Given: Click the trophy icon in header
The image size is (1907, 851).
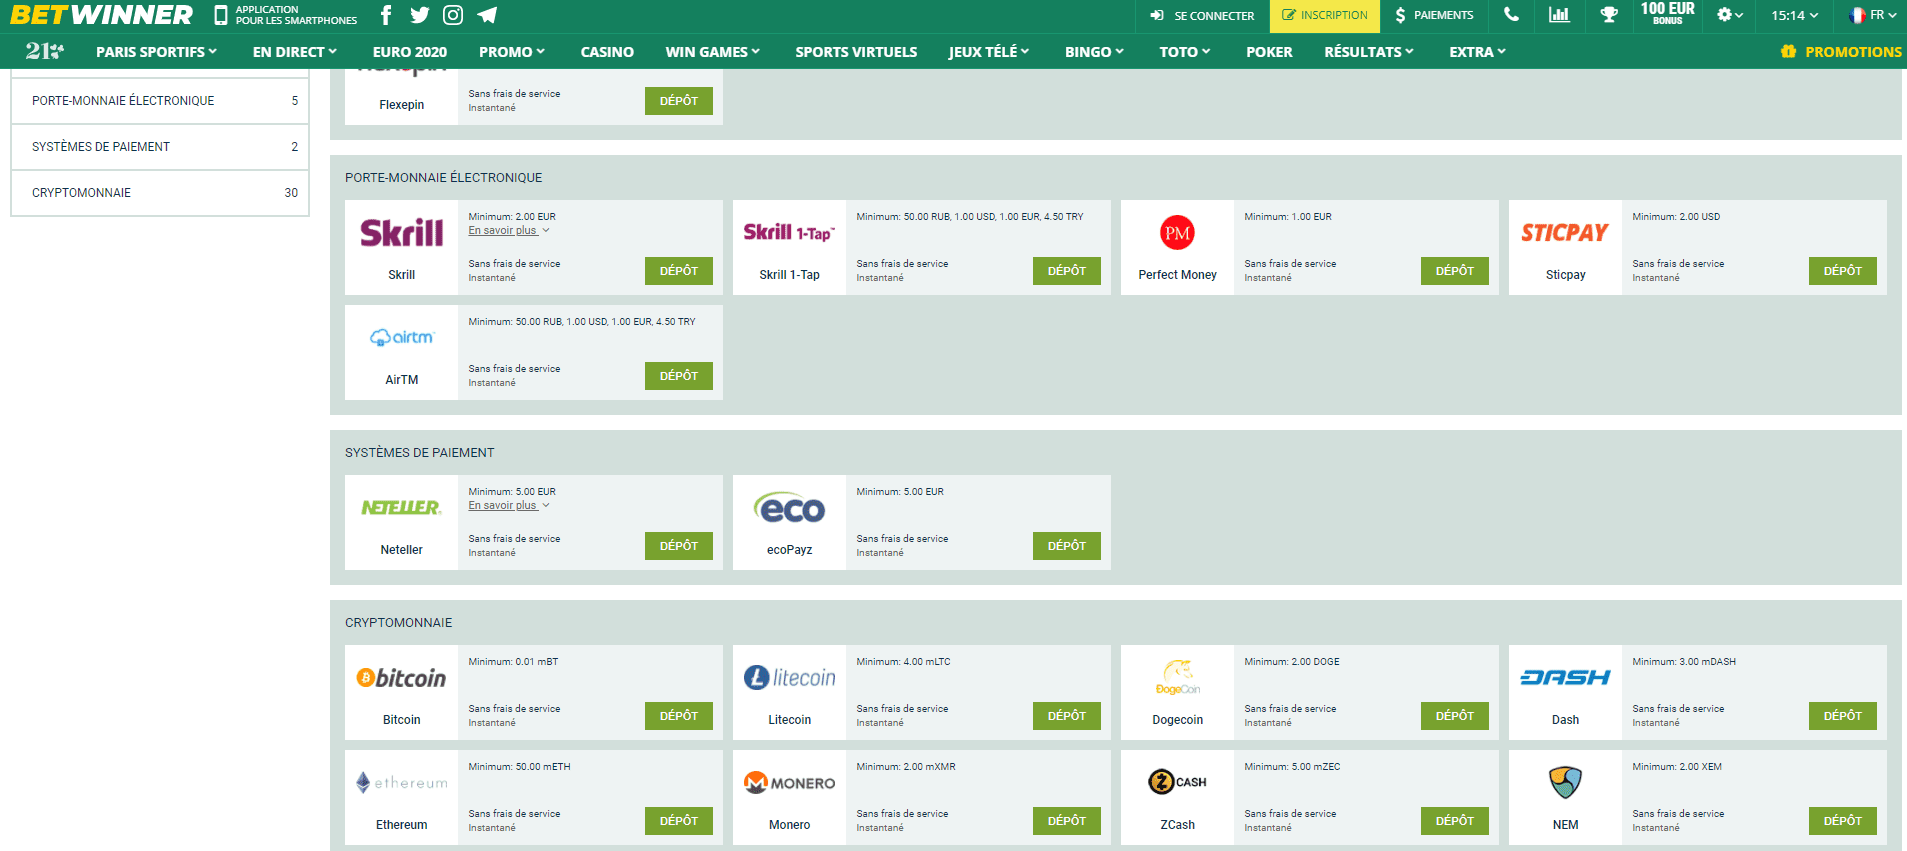Looking at the screenshot, I should (x=1609, y=15).
